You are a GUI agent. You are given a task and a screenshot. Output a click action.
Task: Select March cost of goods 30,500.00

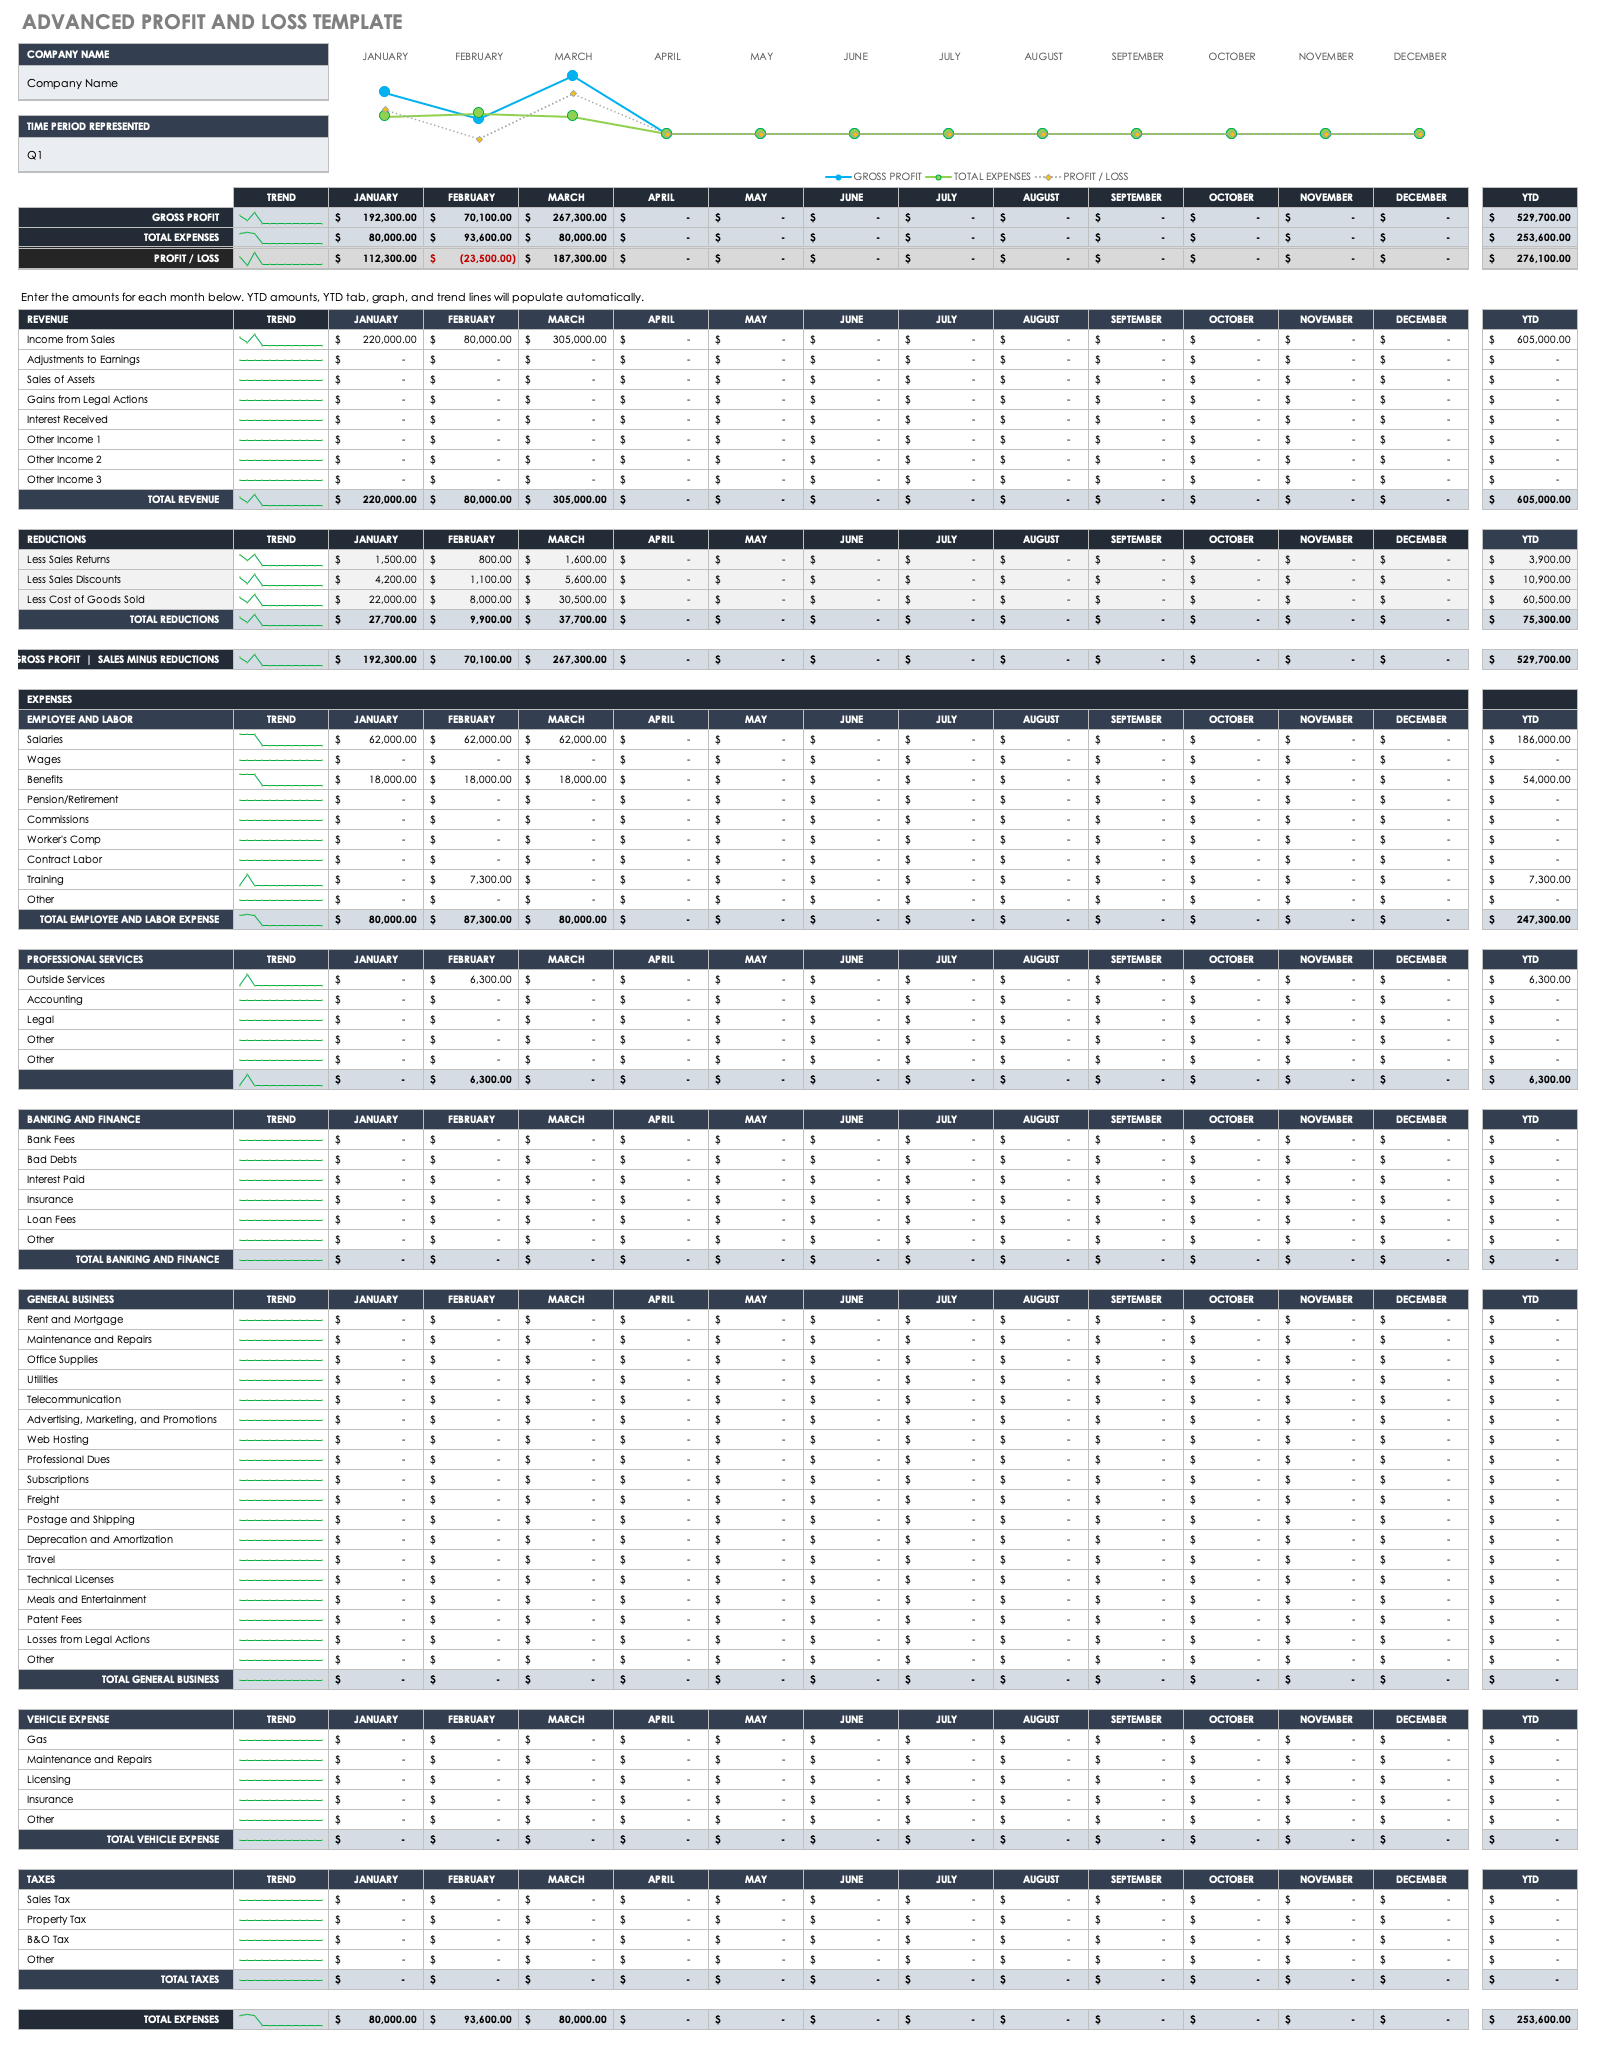pos(566,599)
